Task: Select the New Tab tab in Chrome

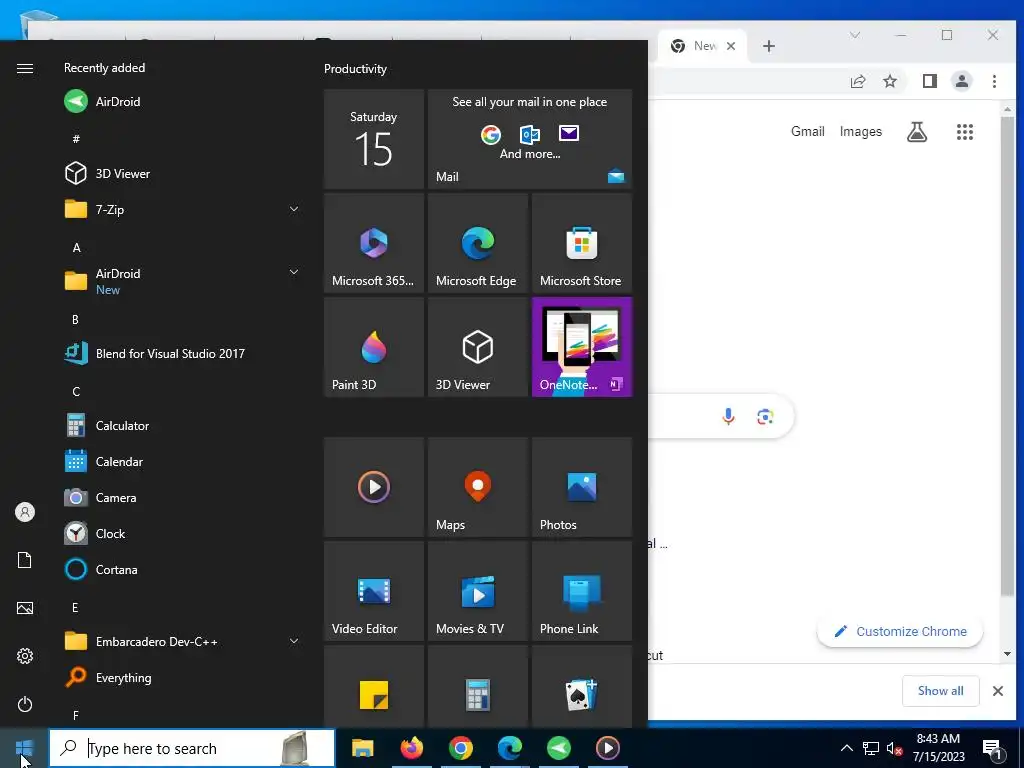Action: [x=704, y=46]
